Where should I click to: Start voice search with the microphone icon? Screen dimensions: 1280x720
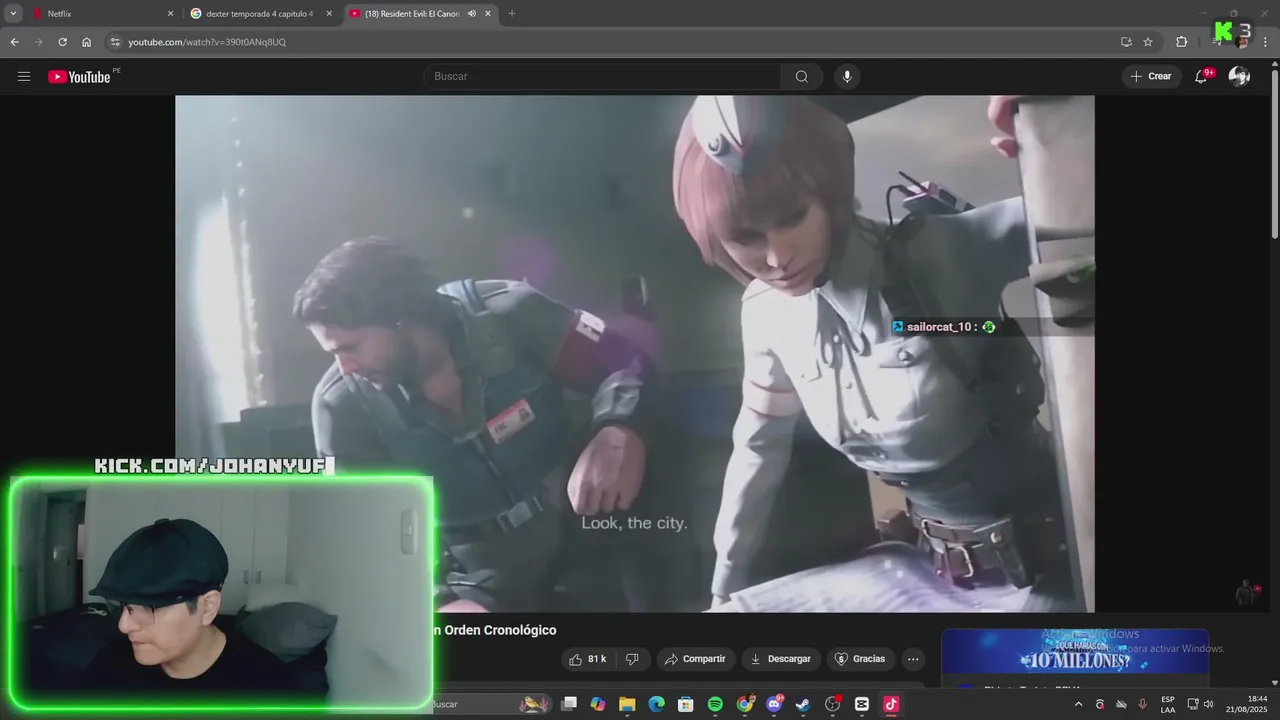847,77
